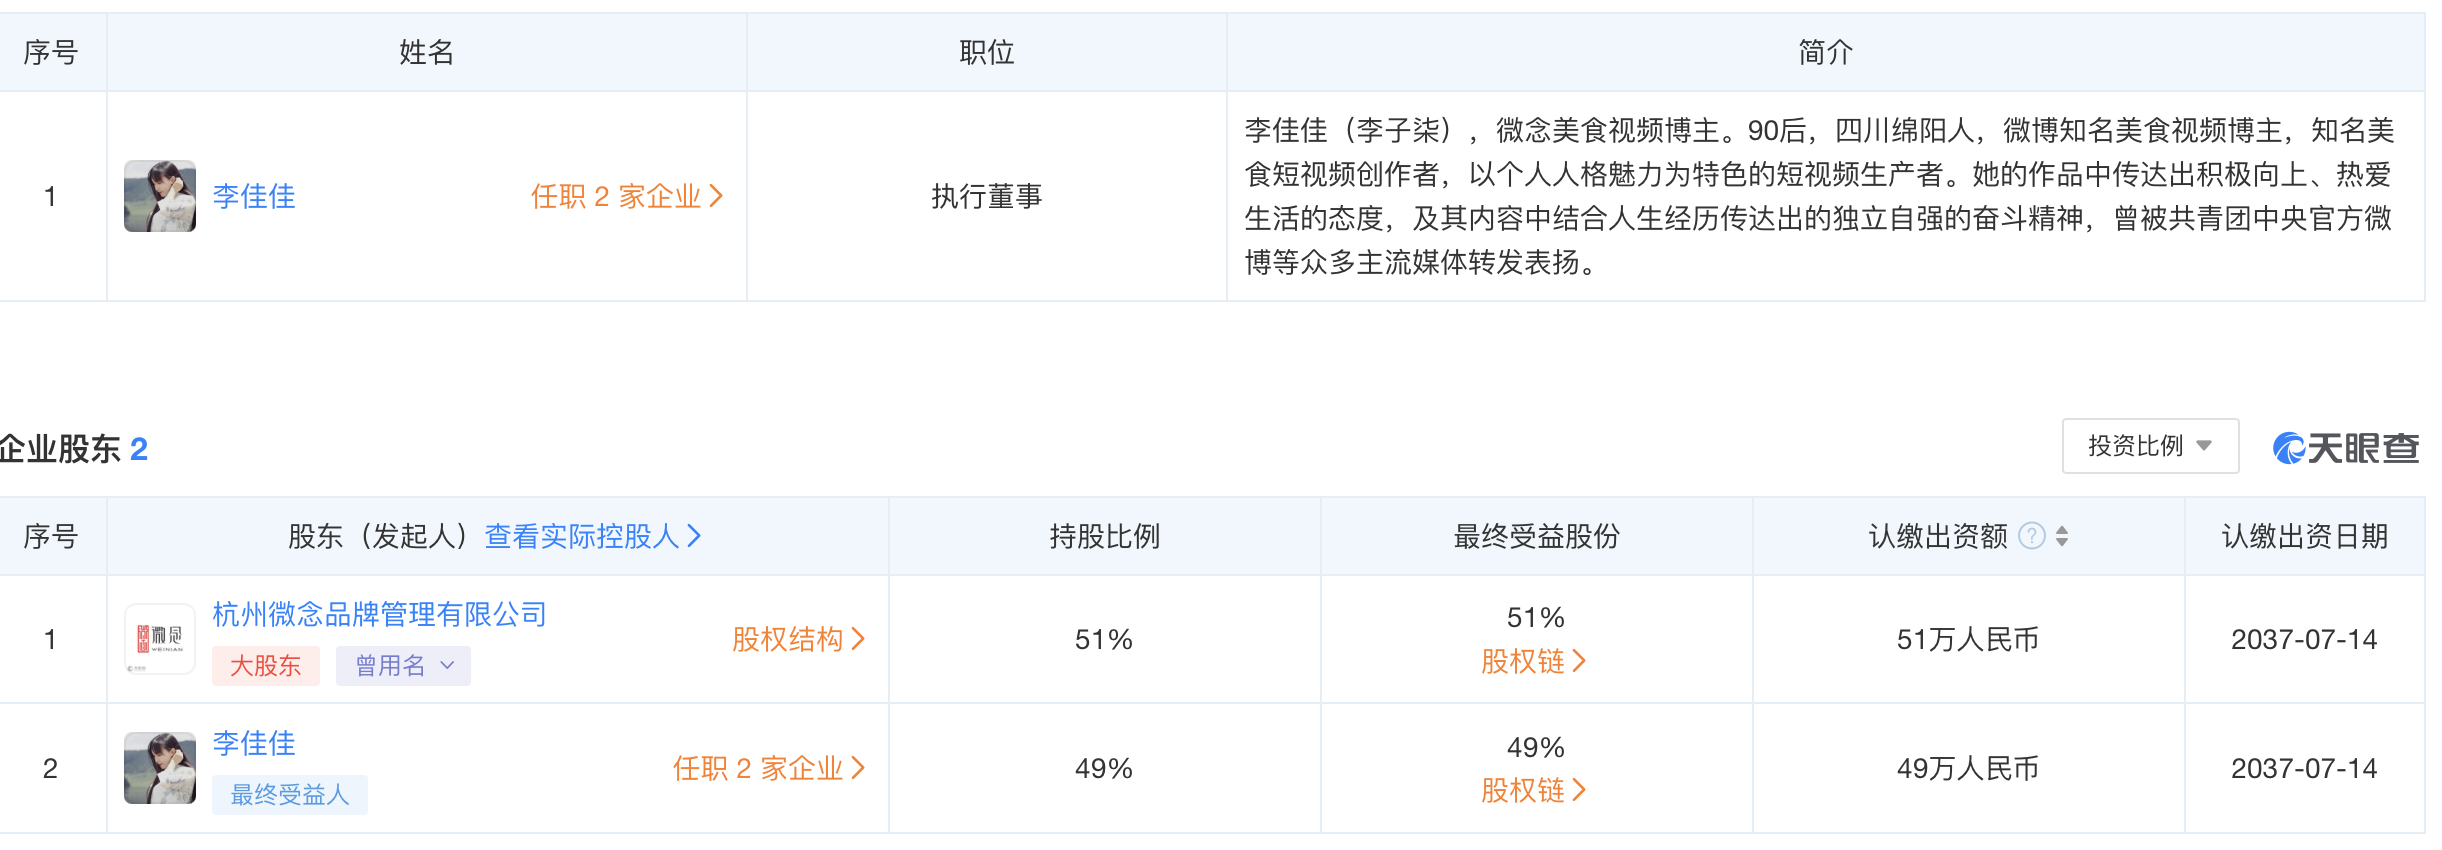Image resolution: width=2442 pixels, height=850 pixels.
Task: Click the 大股东 tag under the company name
Action: point(264,665)
